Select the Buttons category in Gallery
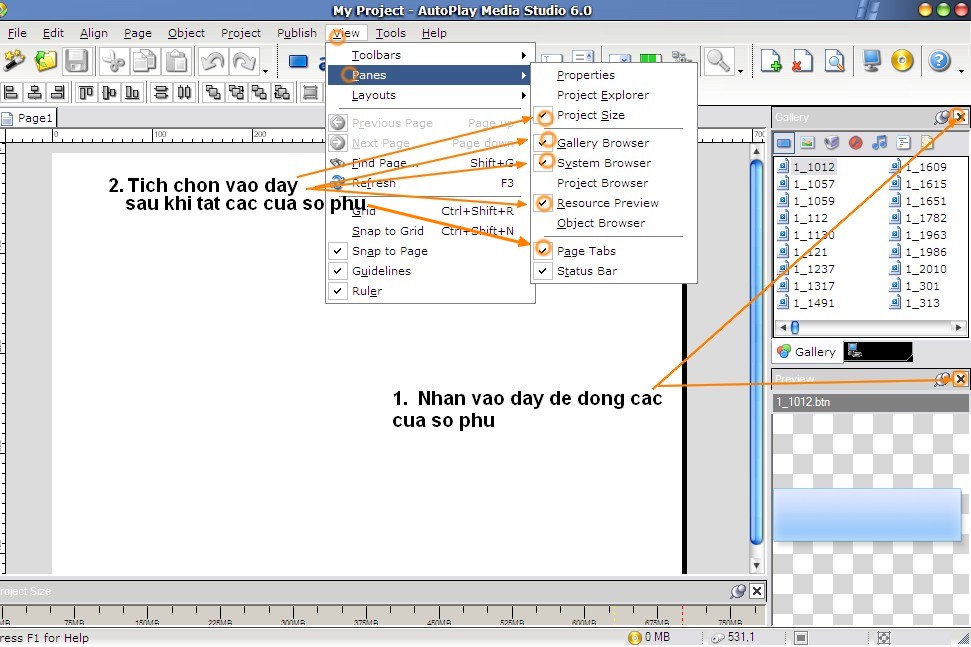This screenshot has width=971, height=647. click(x=784, y=143)
